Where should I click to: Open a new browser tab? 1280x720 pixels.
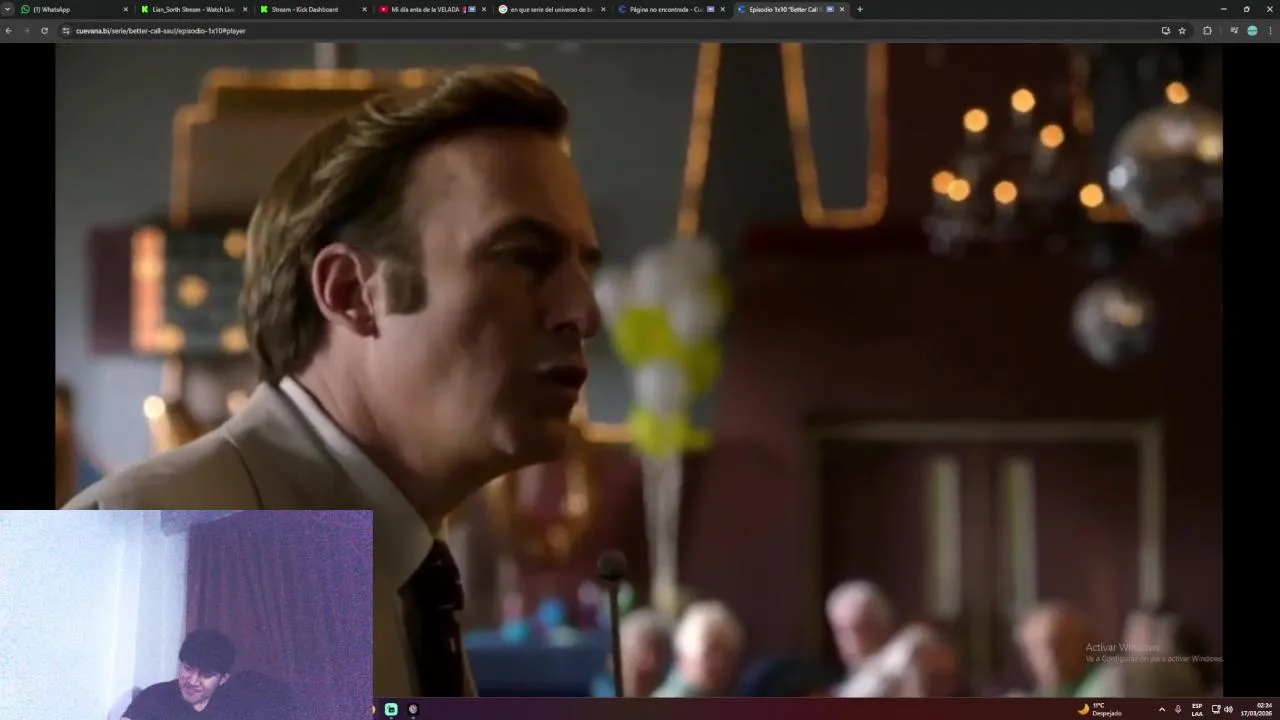pyautogui.click(x=860, y=9)
